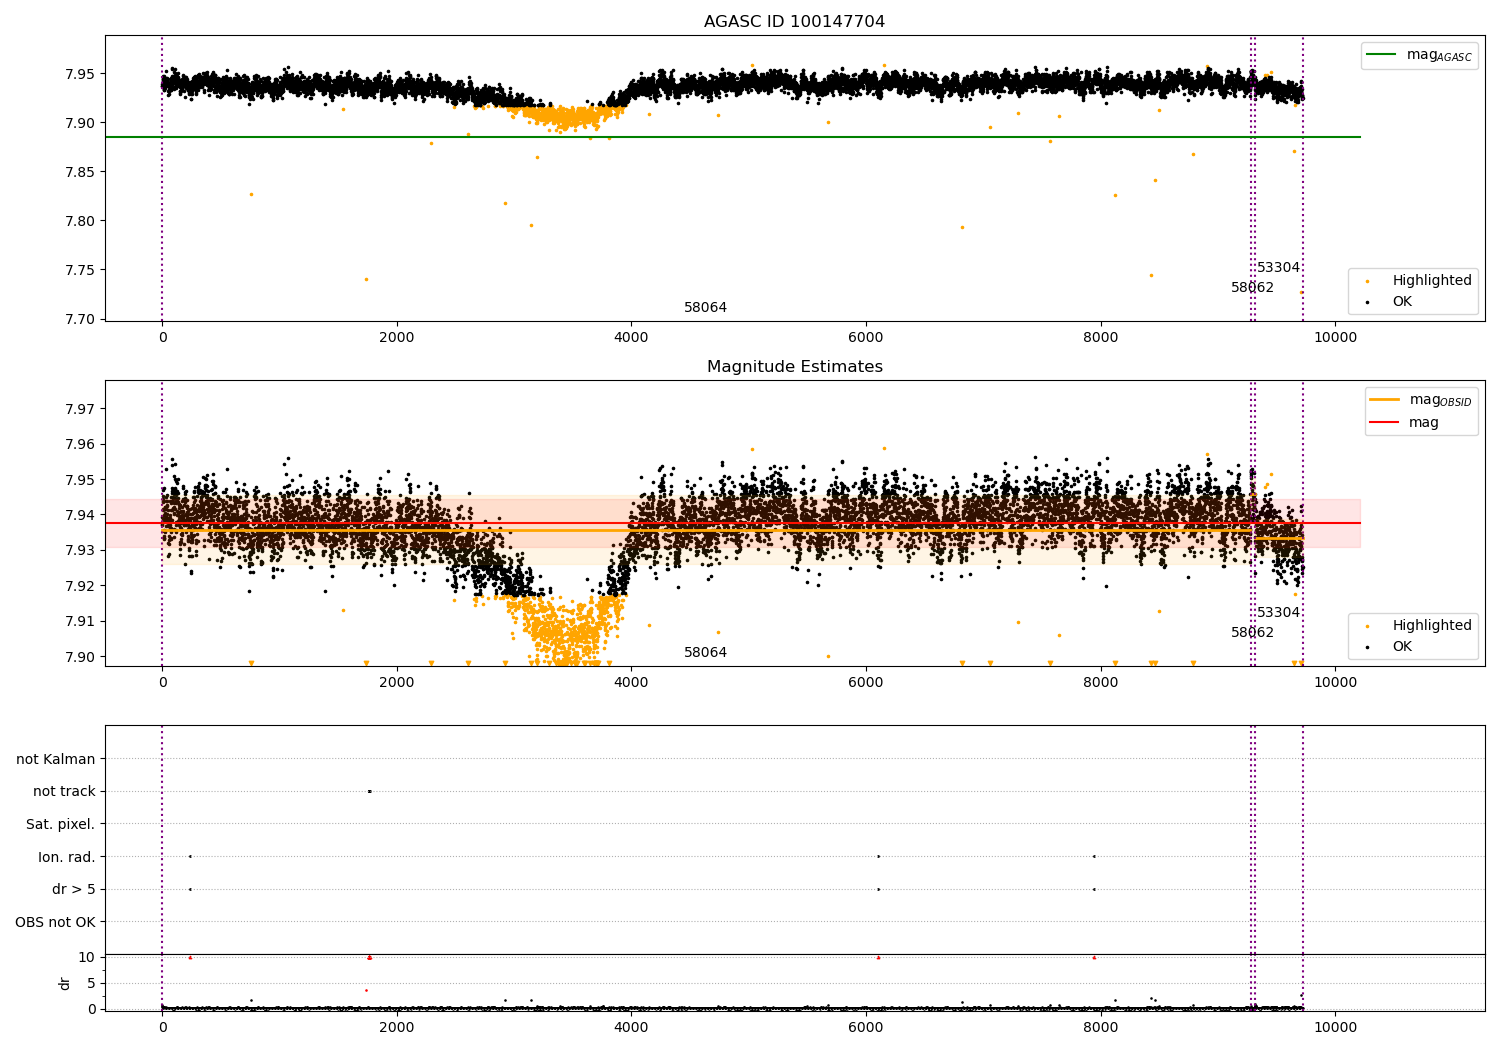Click the Sat. pixel. row label
Viewport: 1500px width, 1050px height.
(x=60, y=824)
